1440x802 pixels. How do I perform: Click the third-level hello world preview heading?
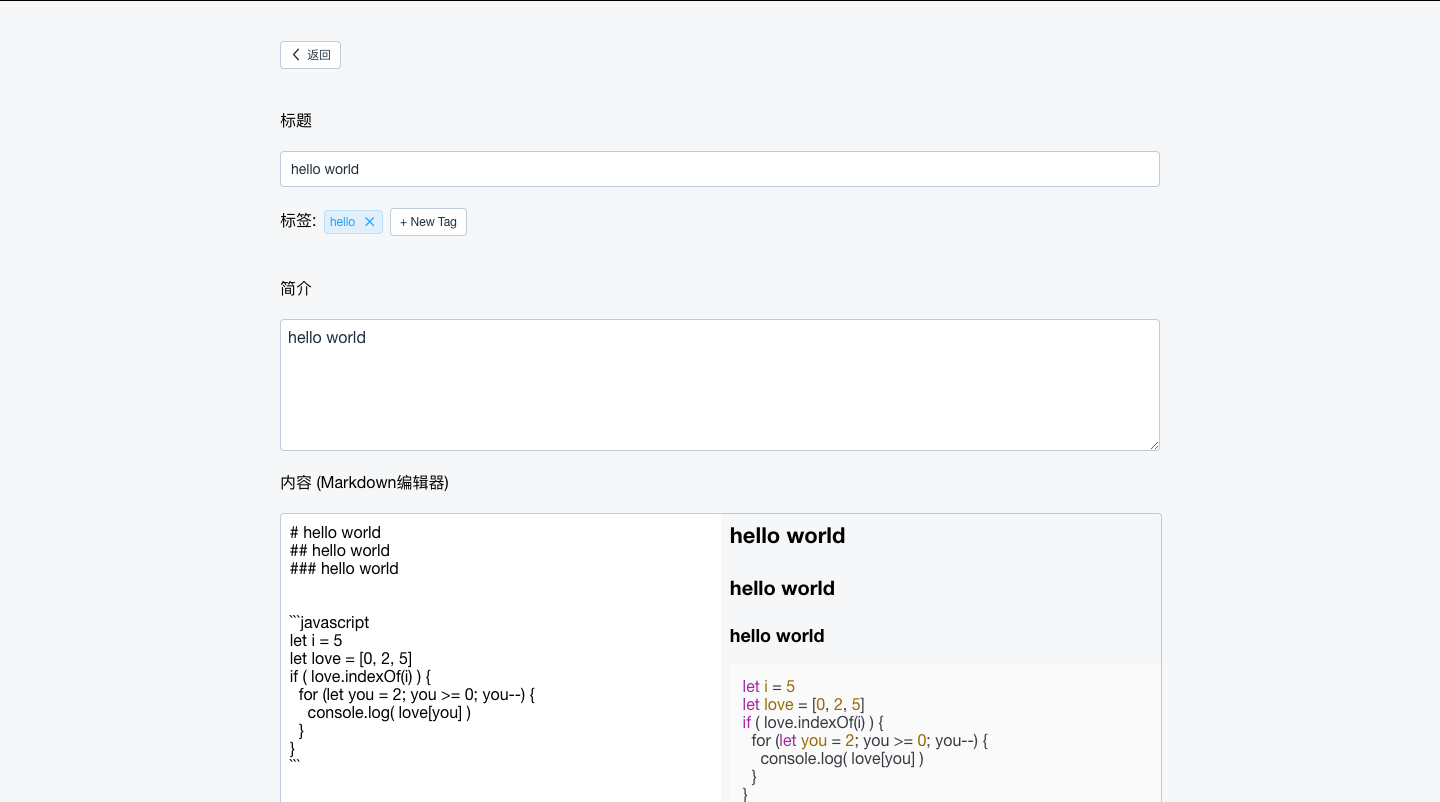click(x=777, y=636)
